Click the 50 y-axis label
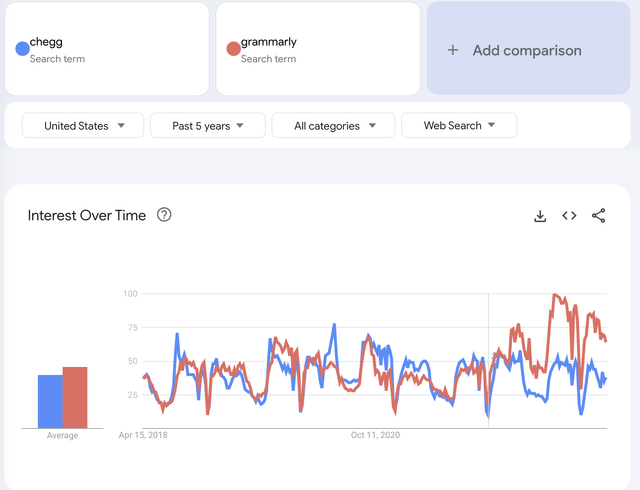This screenshot has height=490, width=640. pyautogui.click(x=133, y=361)
